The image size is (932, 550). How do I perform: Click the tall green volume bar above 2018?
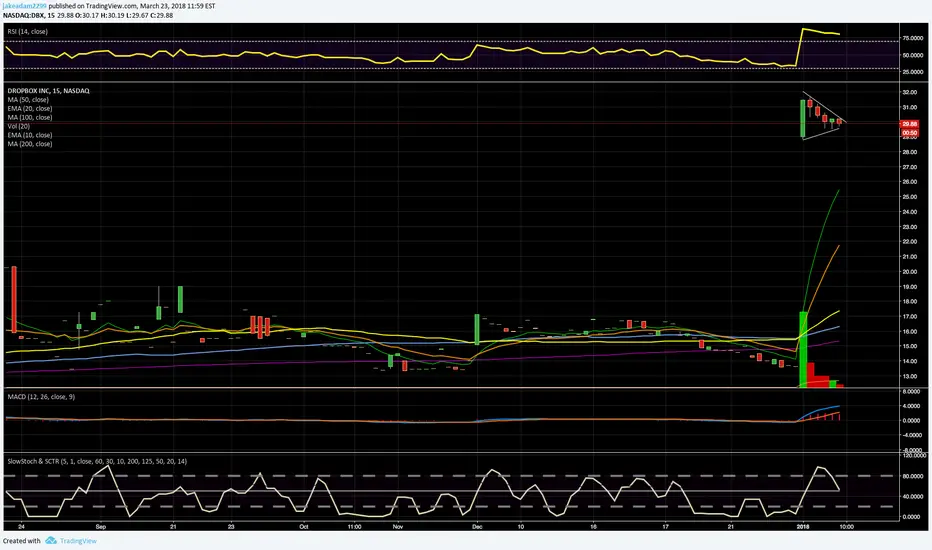[803, 349]
